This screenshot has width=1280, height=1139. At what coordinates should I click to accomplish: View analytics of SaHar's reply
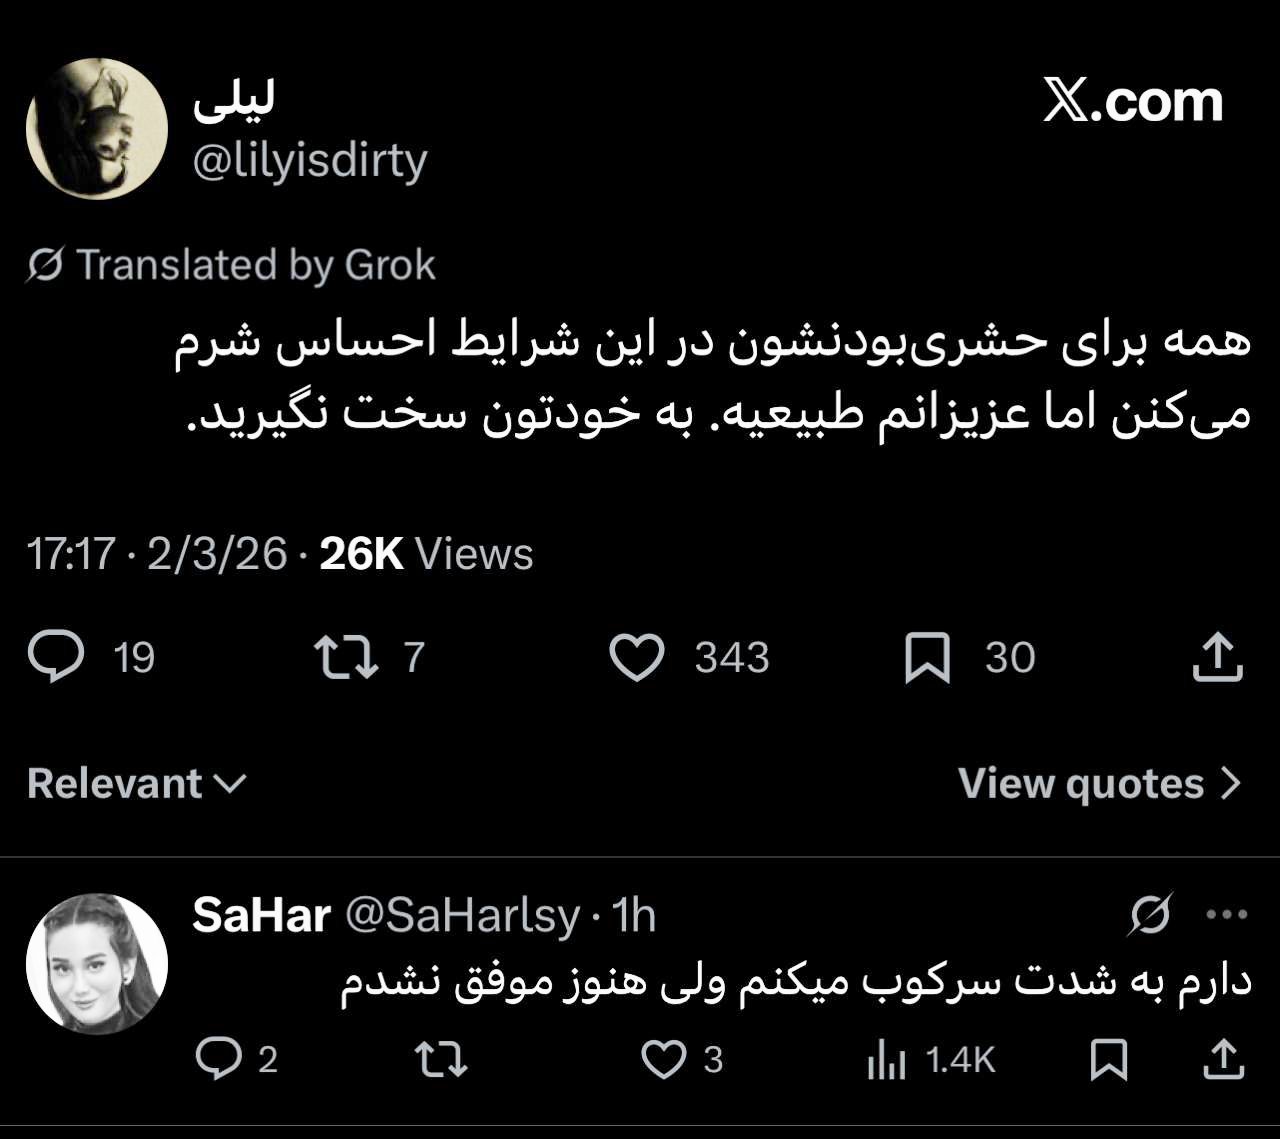887,1059
